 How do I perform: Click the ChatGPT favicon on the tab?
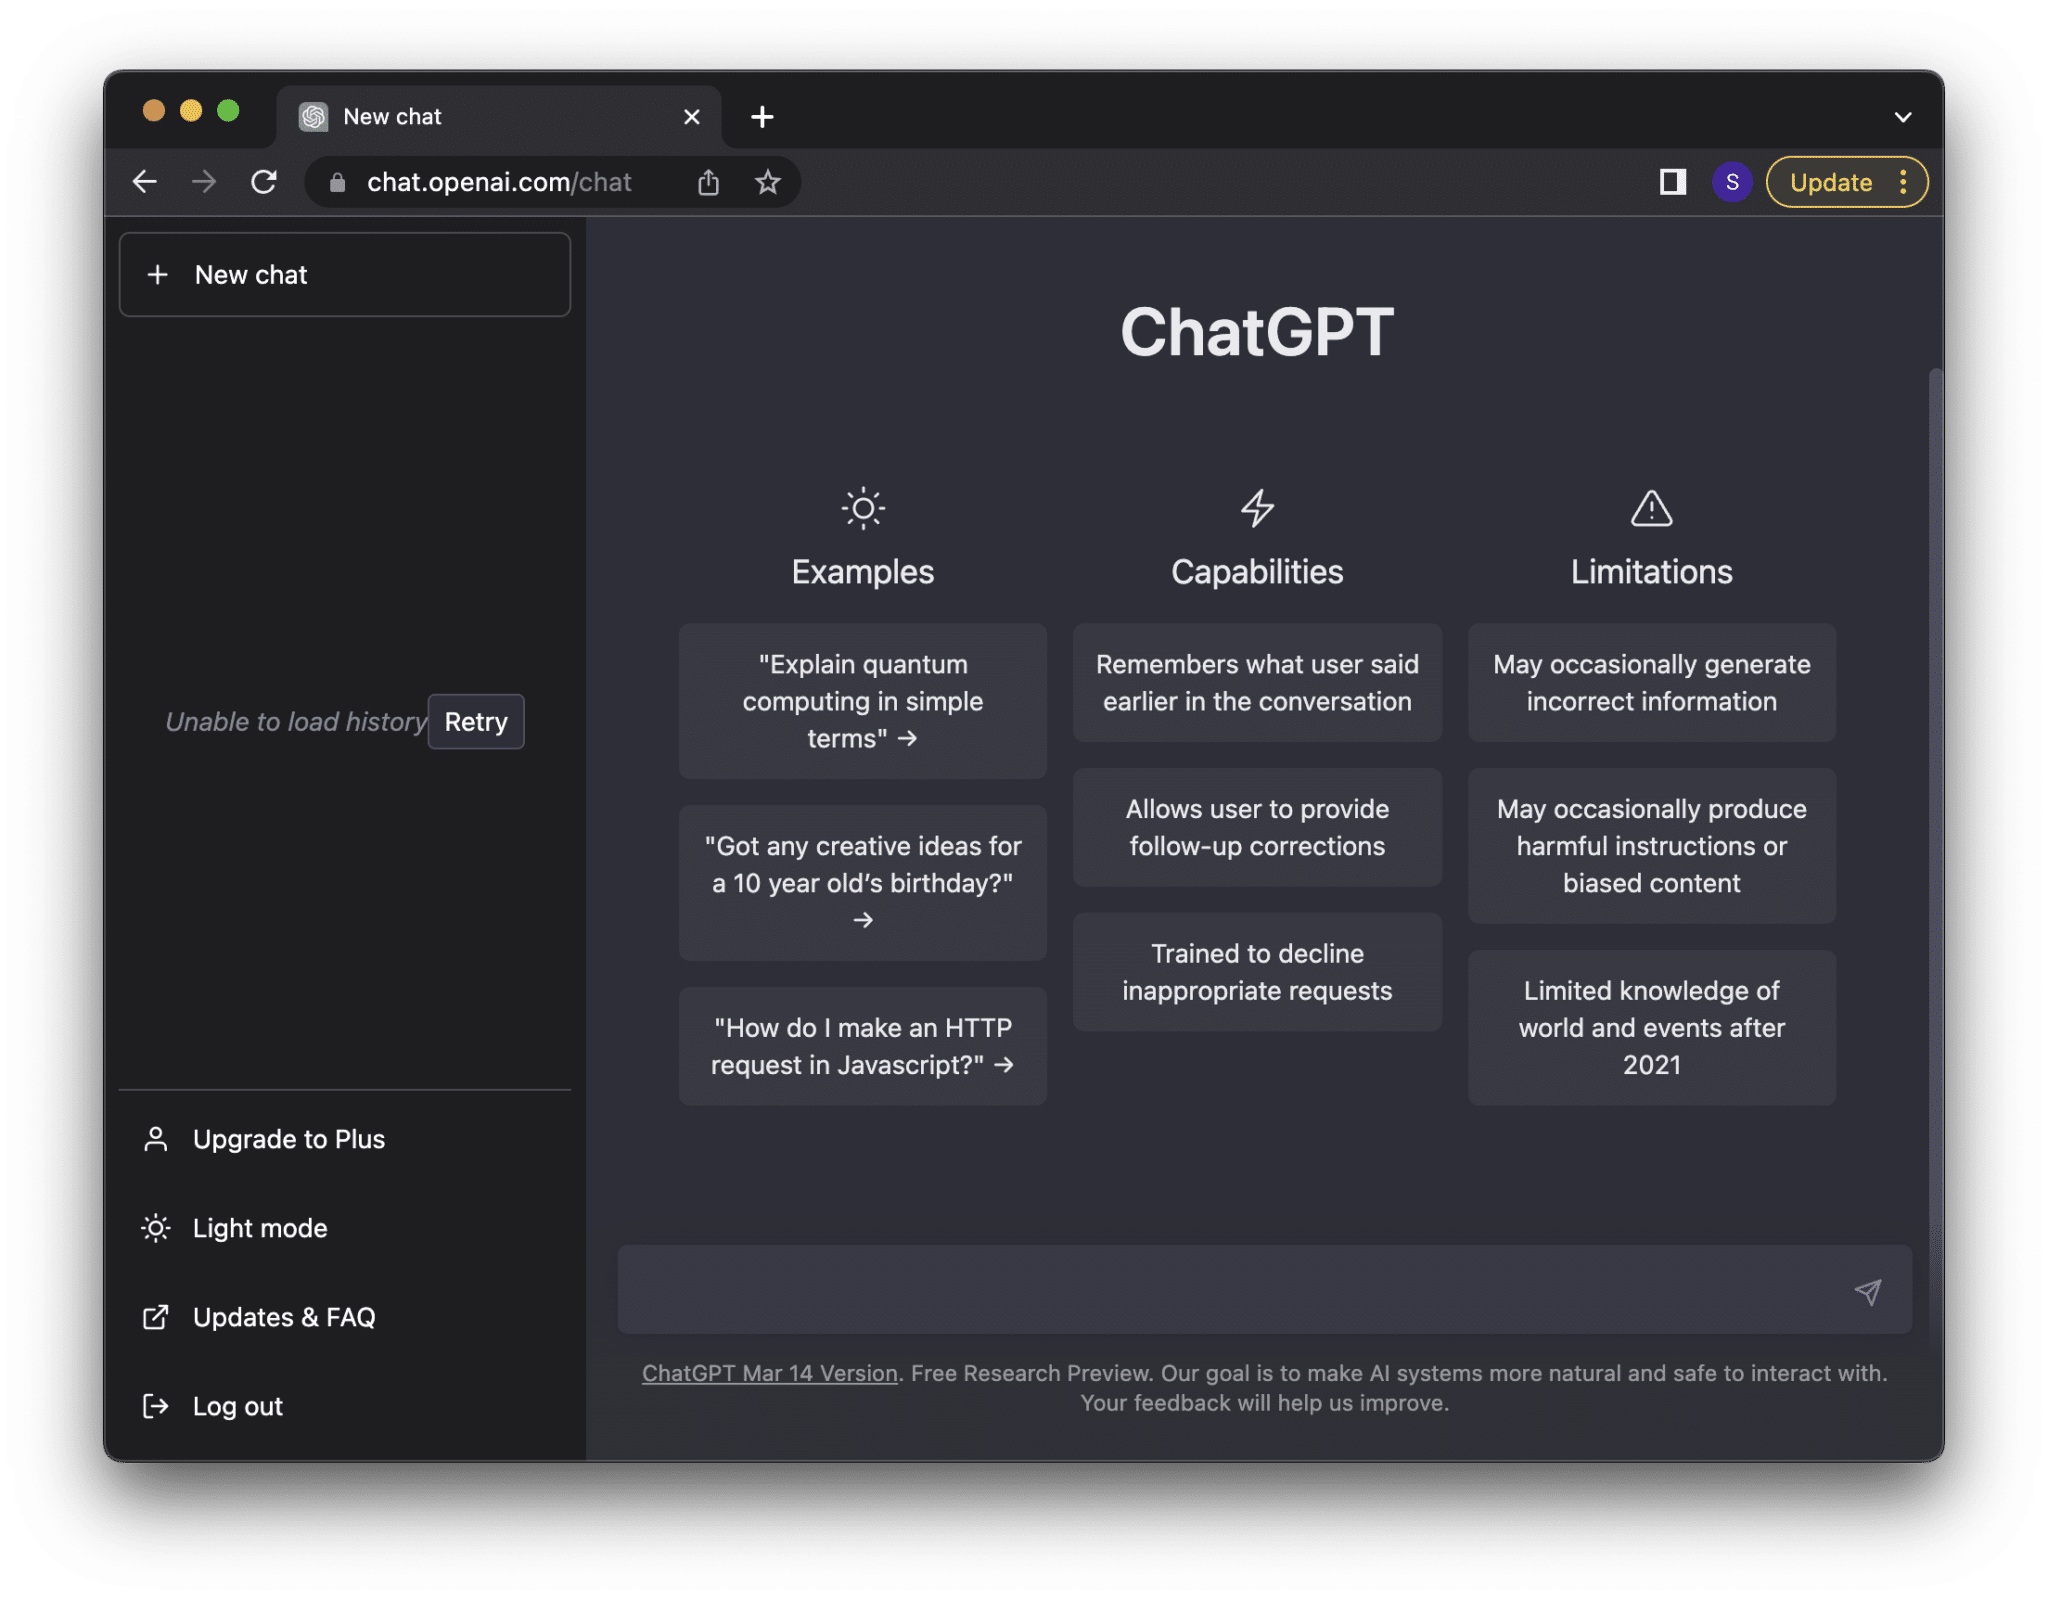click(x=314, y=117)
